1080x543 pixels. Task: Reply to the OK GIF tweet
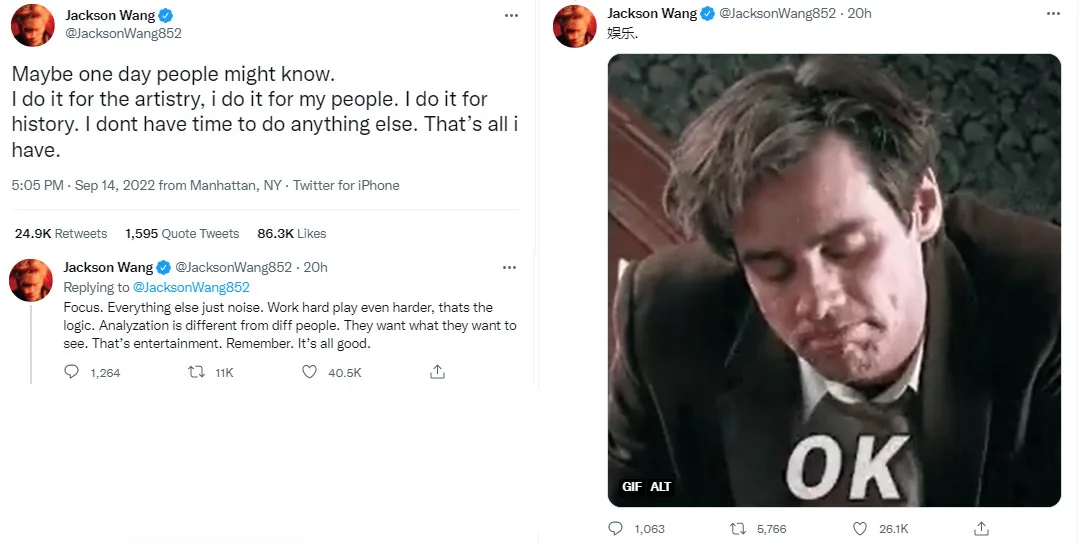click(615, 528)
